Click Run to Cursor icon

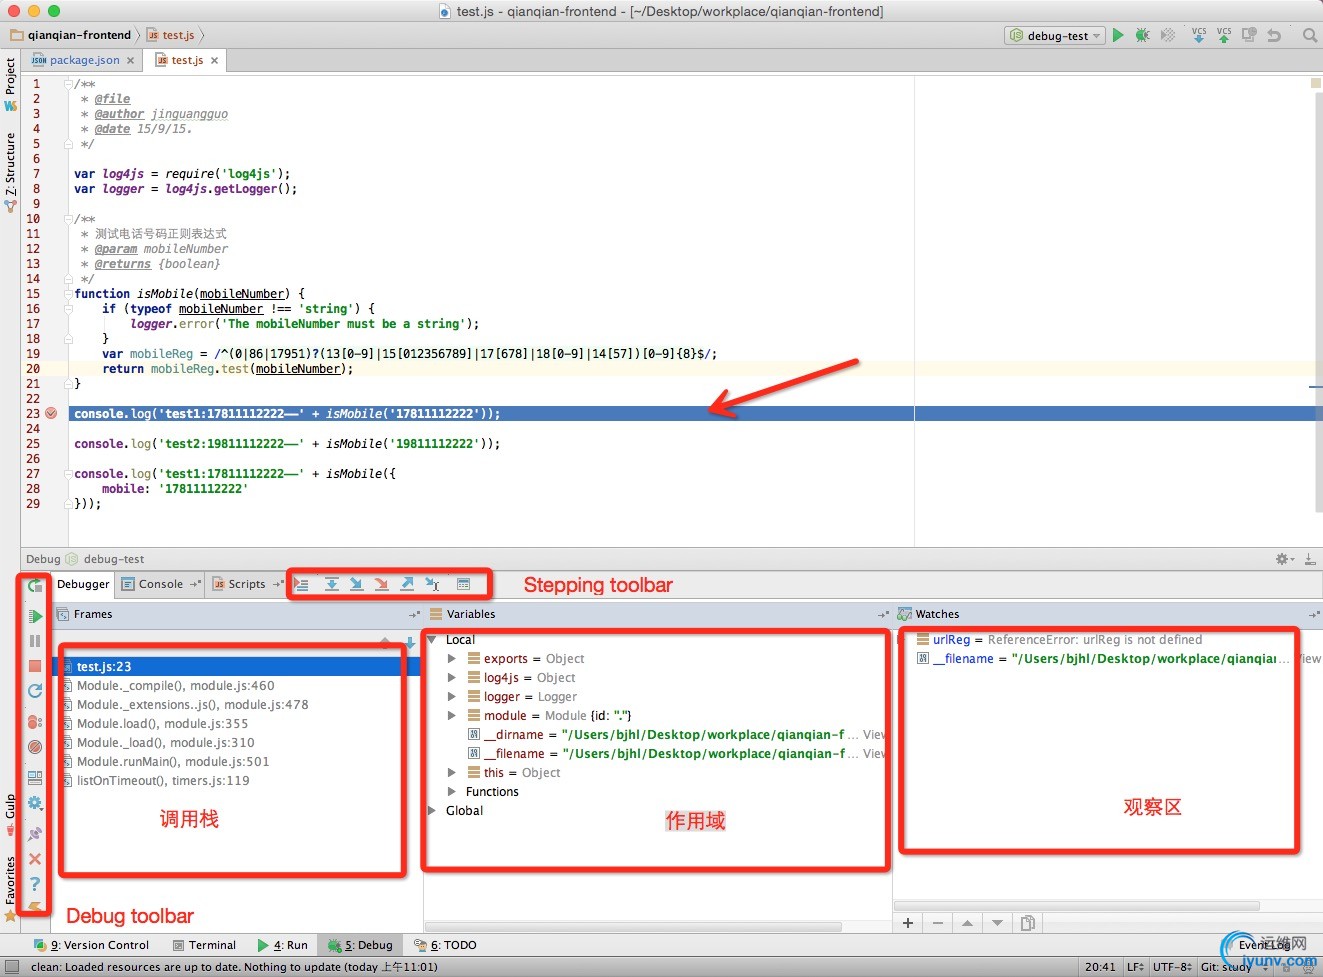tap(432, 584)
